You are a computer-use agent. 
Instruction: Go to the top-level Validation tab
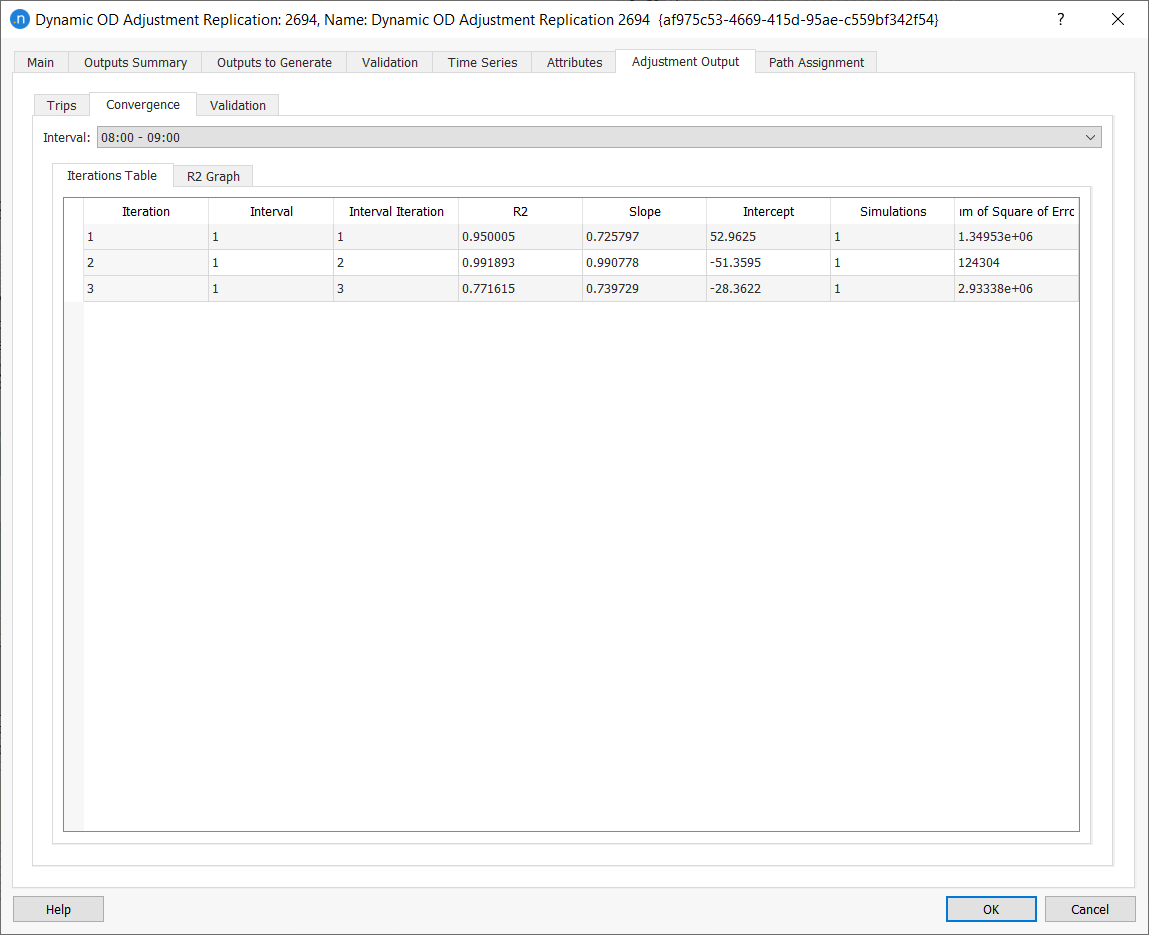389,62
